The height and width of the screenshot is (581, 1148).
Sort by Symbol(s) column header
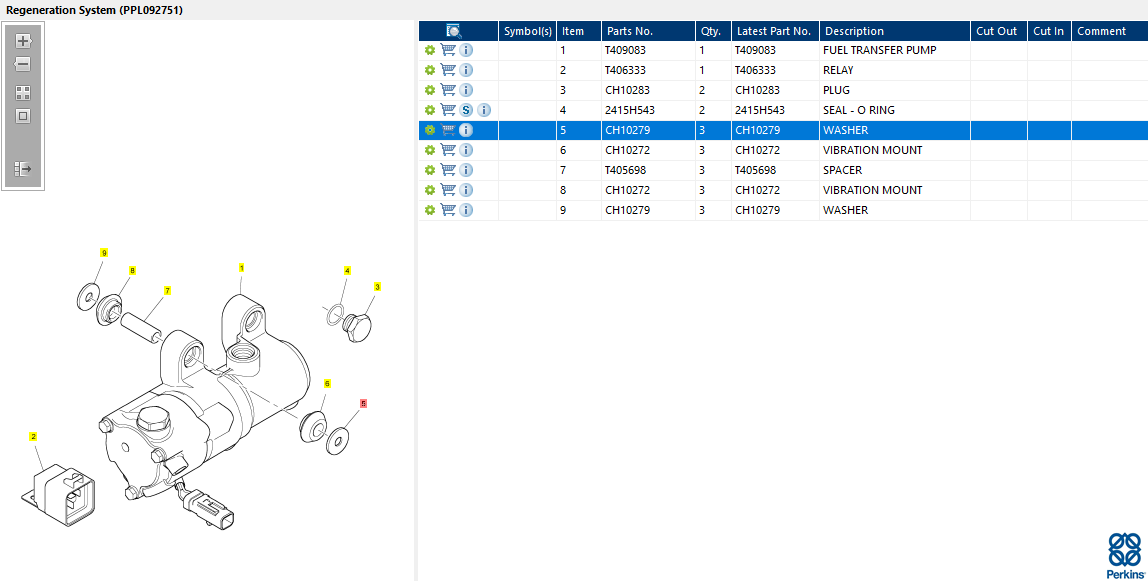point(528,31)
